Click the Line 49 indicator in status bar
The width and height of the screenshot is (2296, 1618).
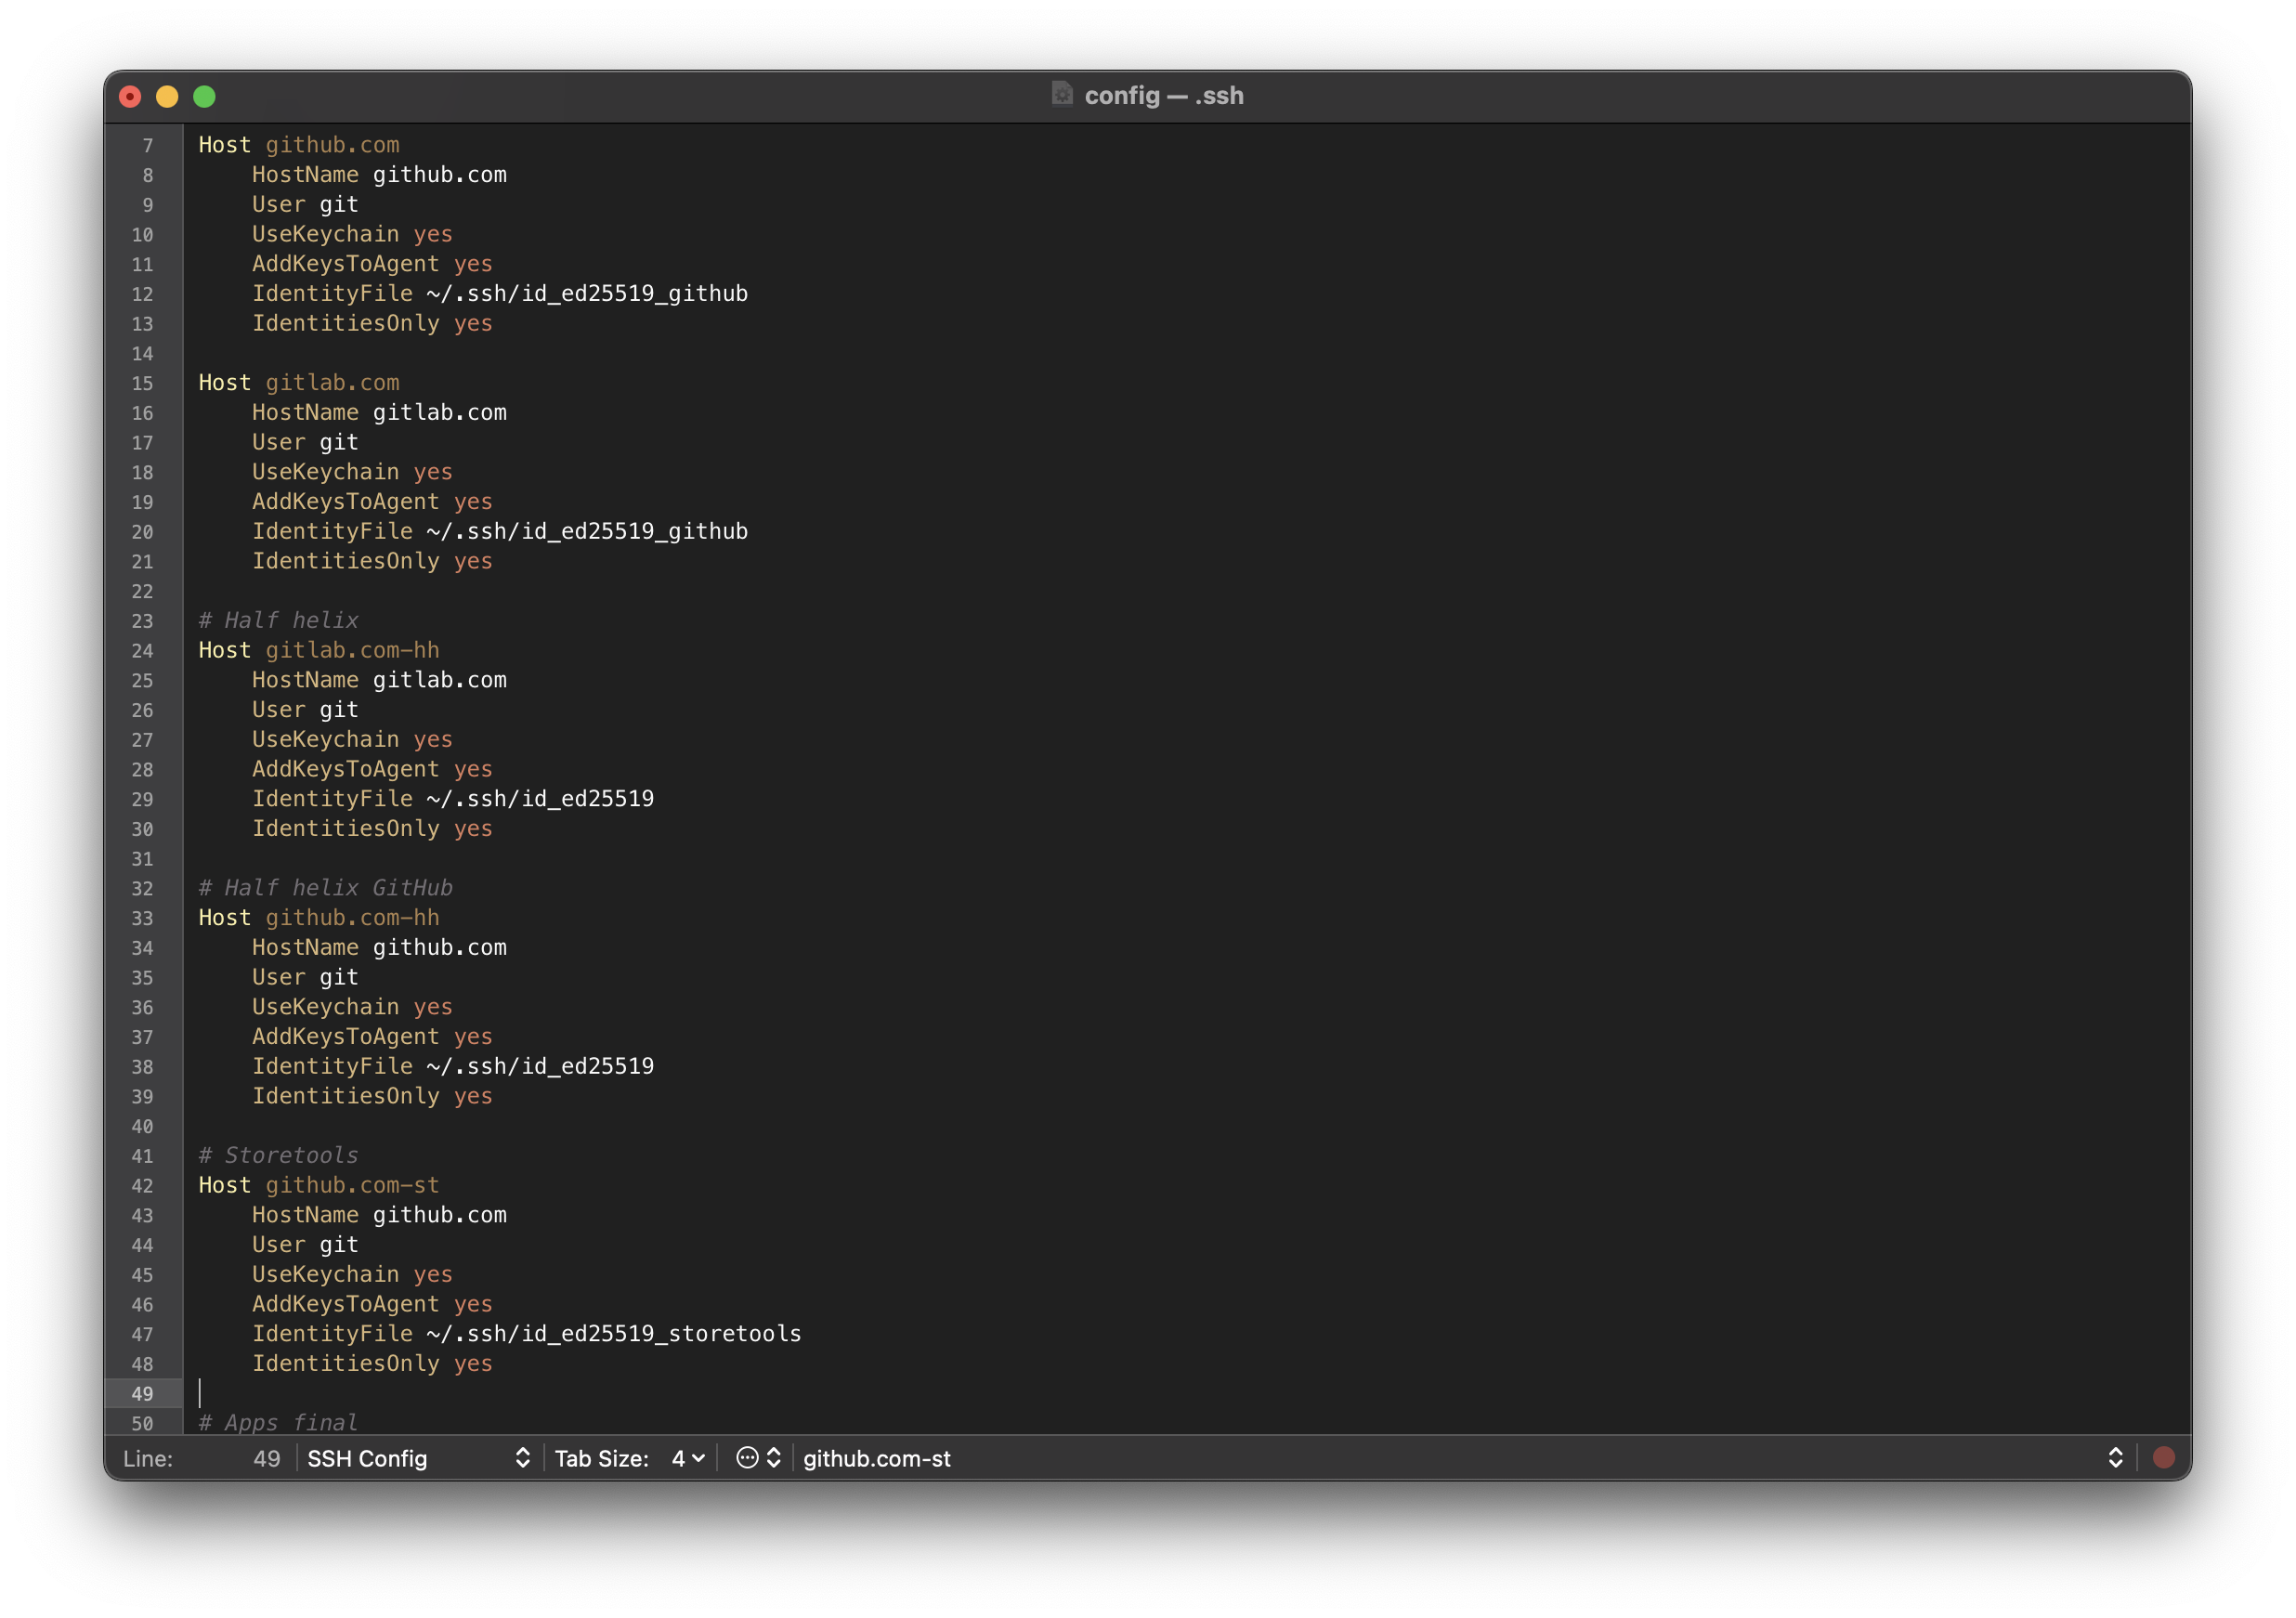click(202, 1458)
